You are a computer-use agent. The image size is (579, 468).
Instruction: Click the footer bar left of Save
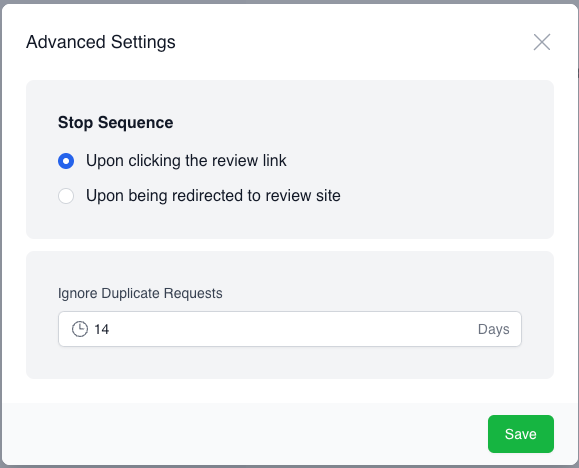[244, 434]
